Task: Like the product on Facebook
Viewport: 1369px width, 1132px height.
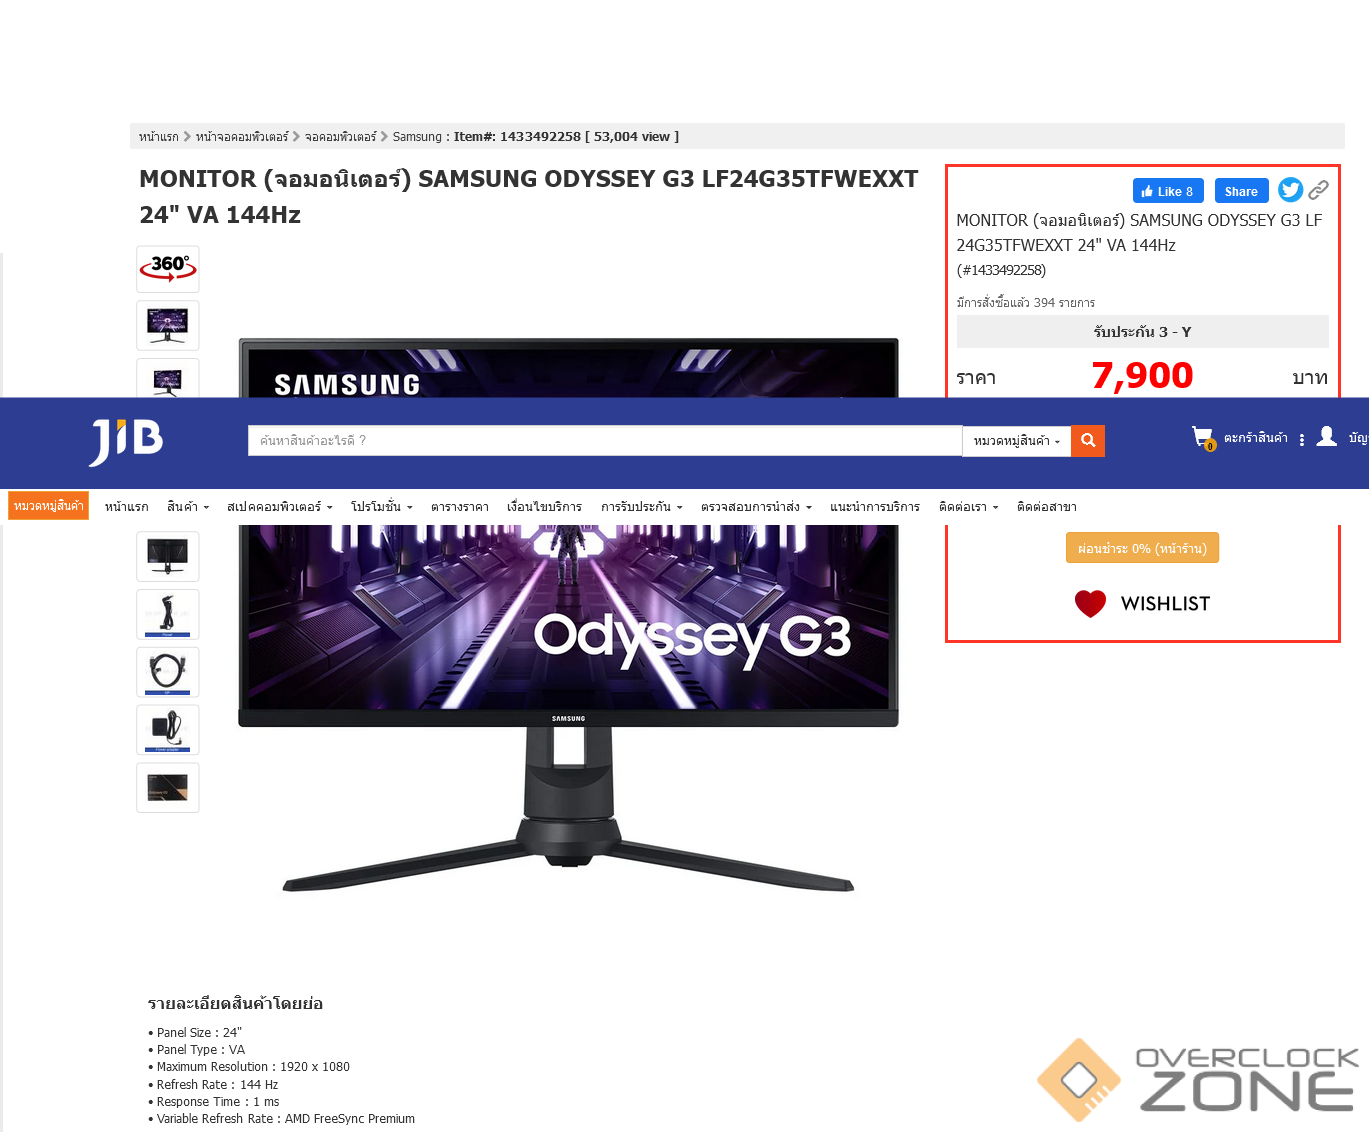Action: click(x=1168, y=191)
